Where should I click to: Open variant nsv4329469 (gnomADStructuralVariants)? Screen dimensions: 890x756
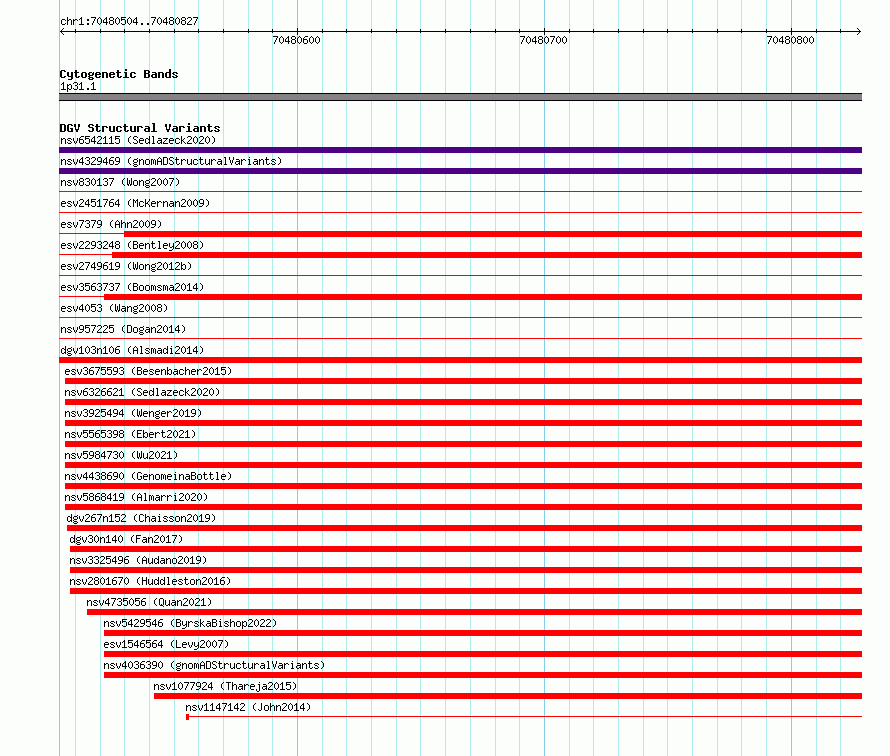point(171,161)
